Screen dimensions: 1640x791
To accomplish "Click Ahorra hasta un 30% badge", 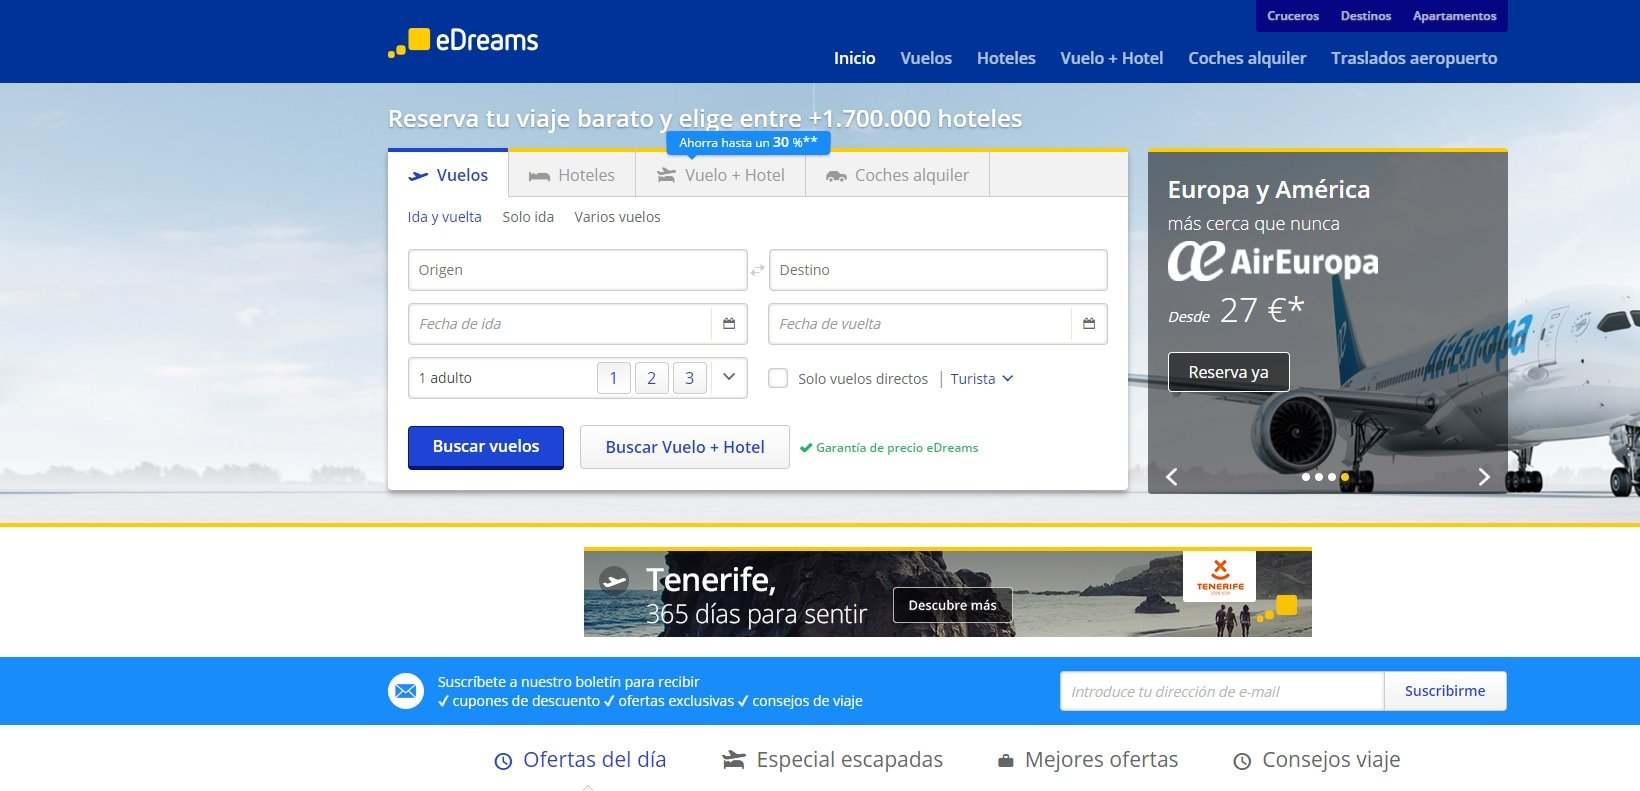I will click(748, 143).
